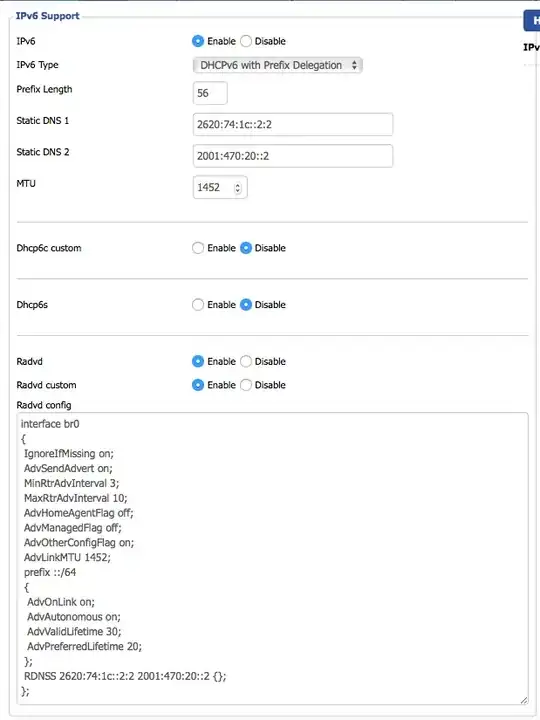
Task: Click the 'AdvOnLink on;' line
Action: (61, 602)
